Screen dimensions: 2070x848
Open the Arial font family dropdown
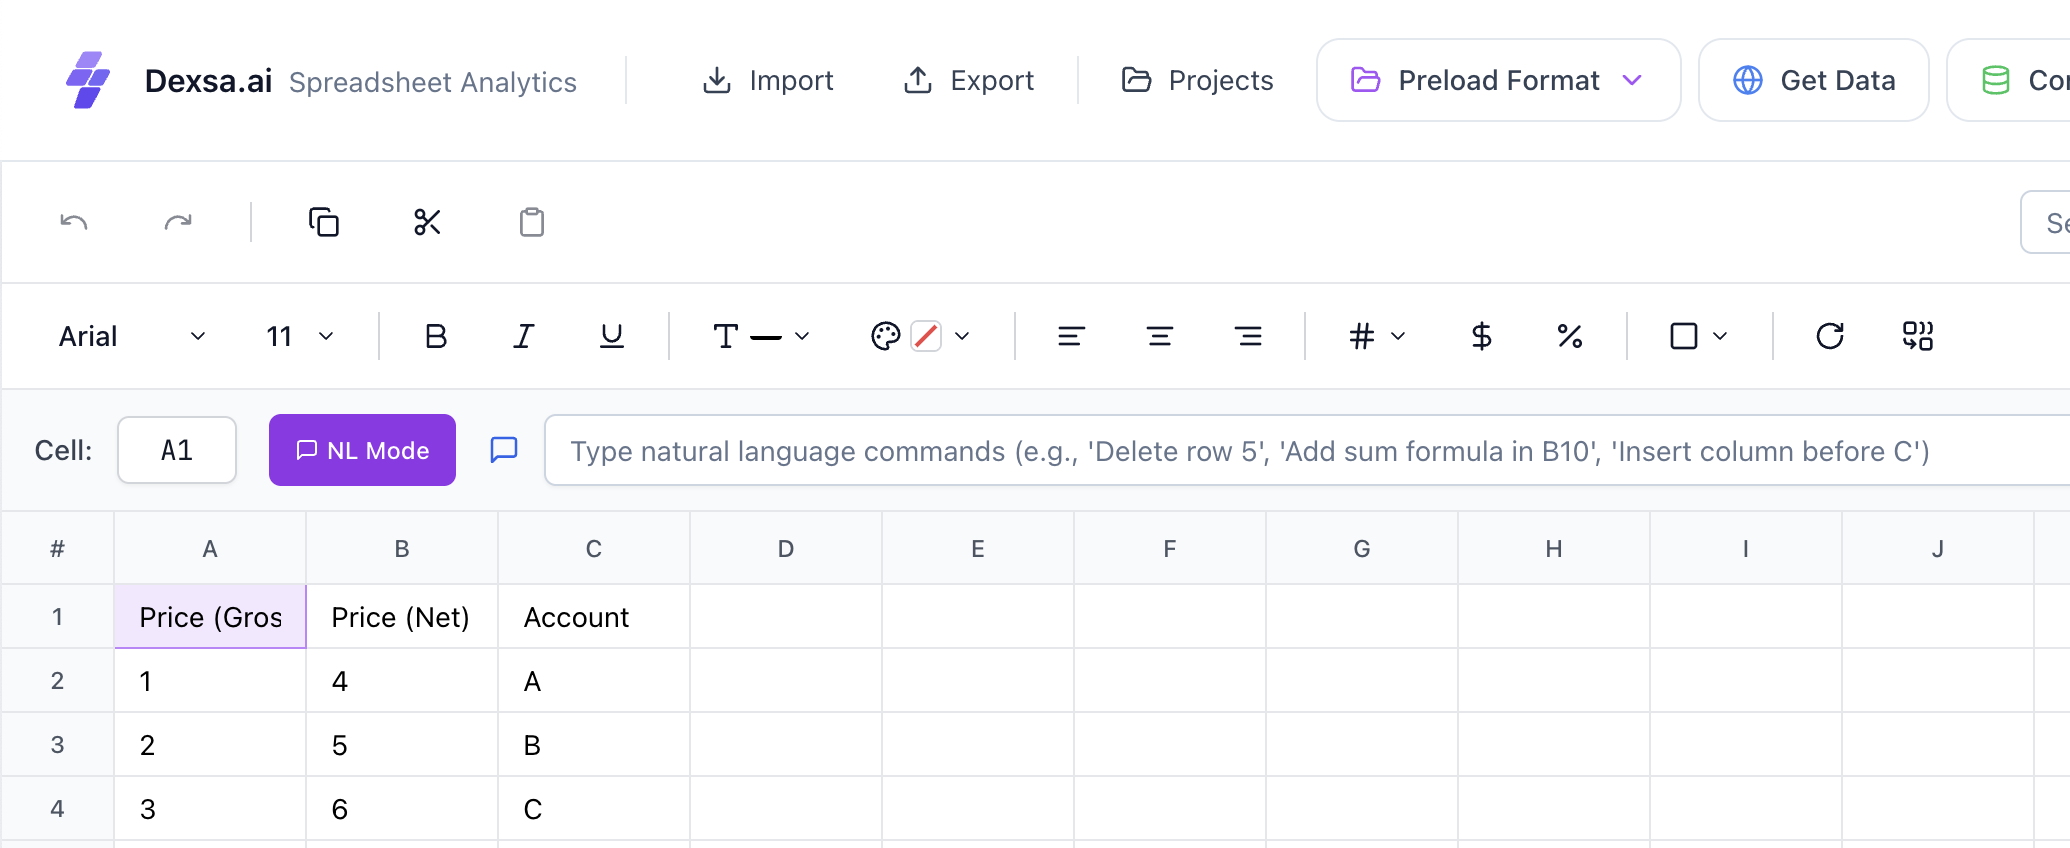[x=132, y=336]
